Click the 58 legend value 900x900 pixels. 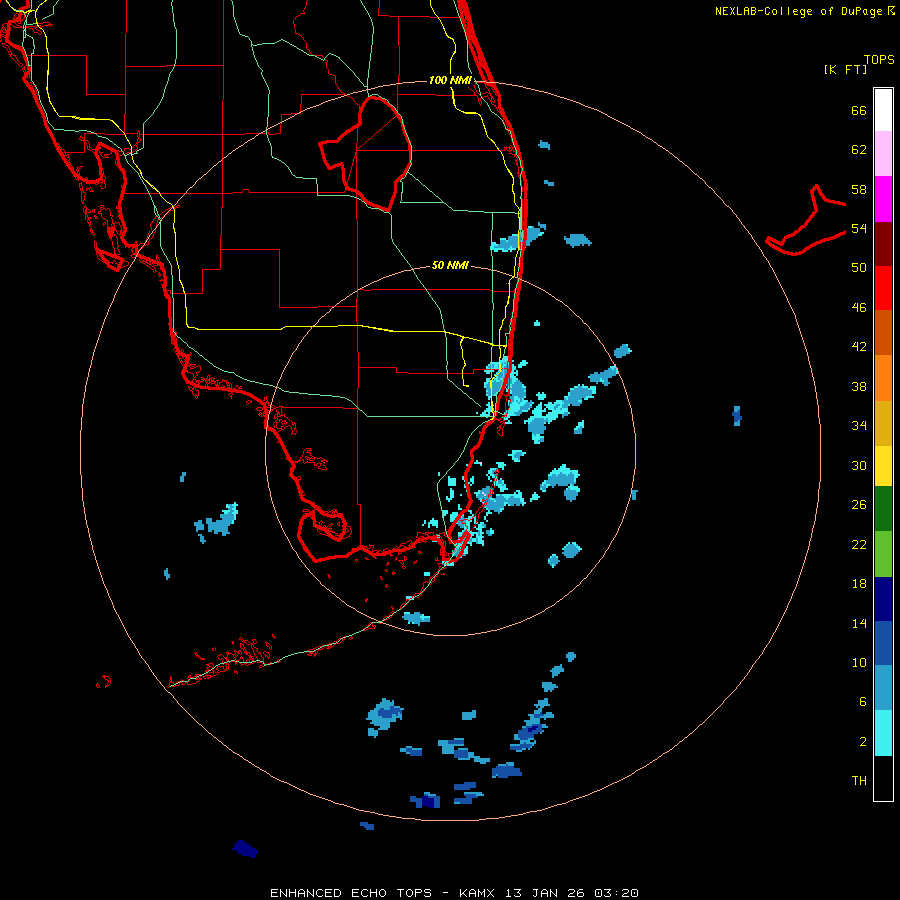pyautogui.click(x=859, y=189)
